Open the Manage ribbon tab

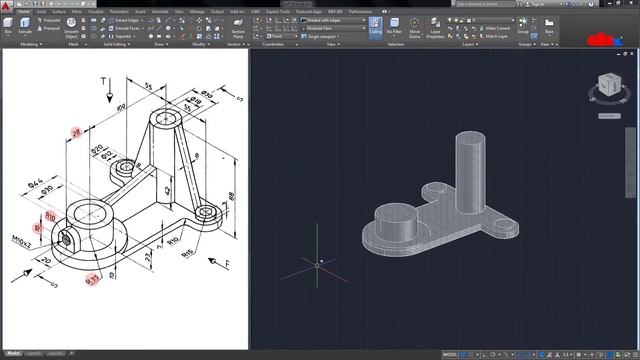click(197, 11)
